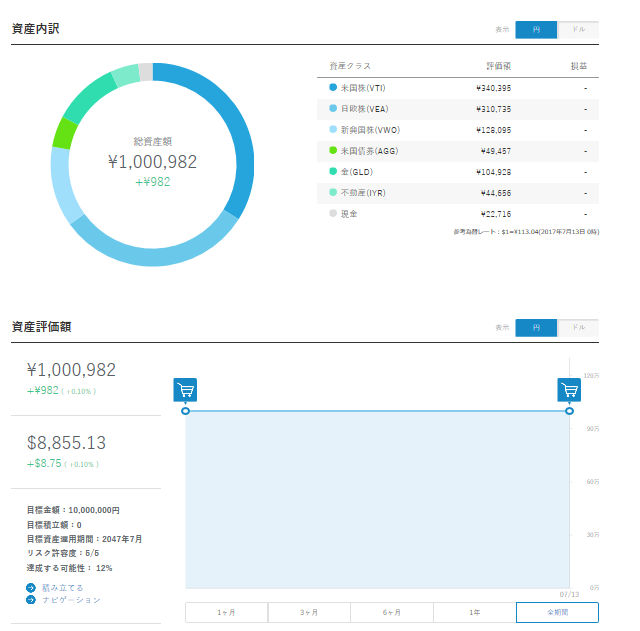Click the +$8.75 gain value

click(x=44, y=464)
